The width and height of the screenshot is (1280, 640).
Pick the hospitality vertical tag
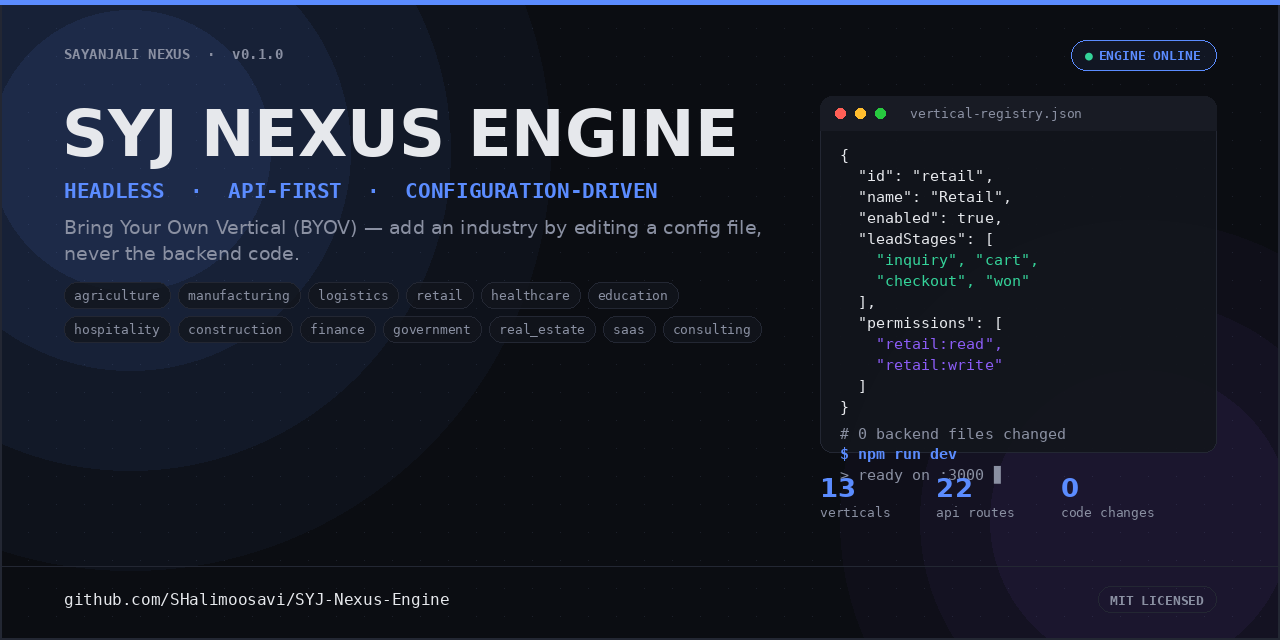117,330
